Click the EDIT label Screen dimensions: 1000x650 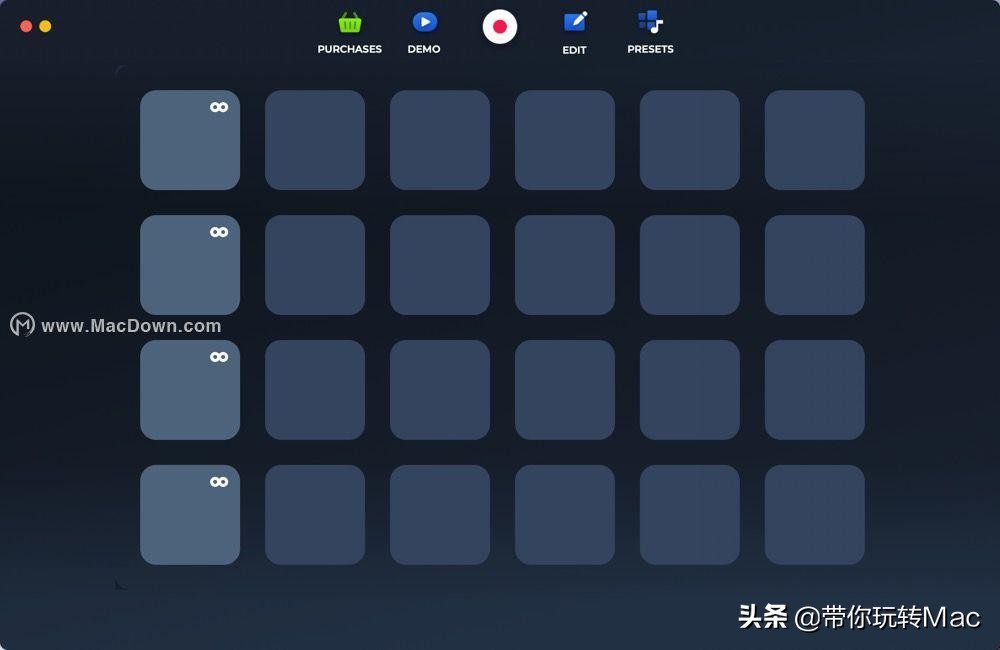[x=574, y=48]
